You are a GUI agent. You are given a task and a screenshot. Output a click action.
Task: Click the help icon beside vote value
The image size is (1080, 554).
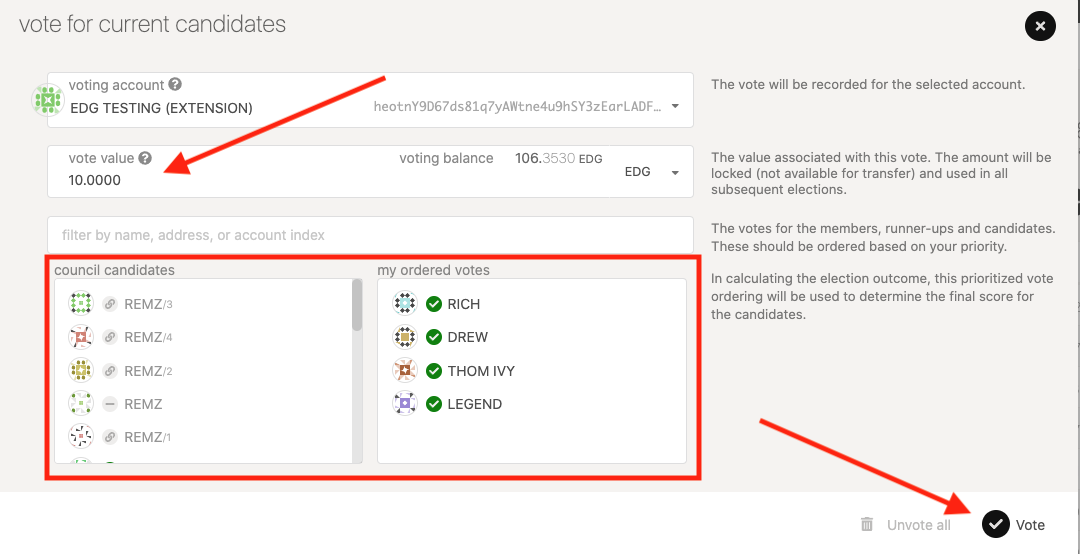[145, 158]
